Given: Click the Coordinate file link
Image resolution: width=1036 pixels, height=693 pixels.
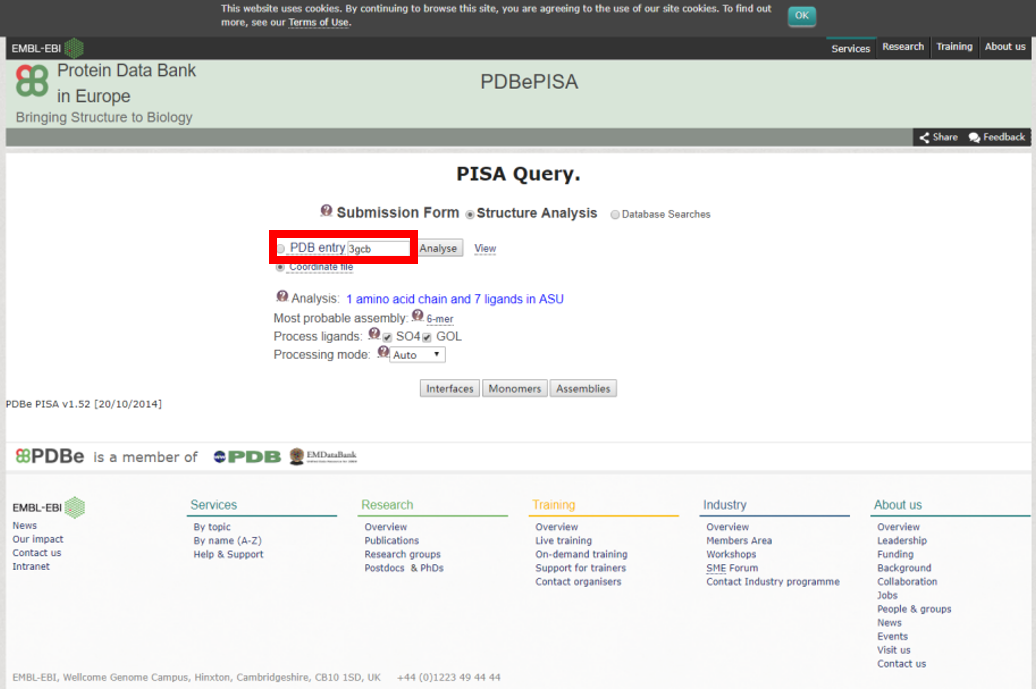Looking at the screenshot, I should tap(321, 267).
